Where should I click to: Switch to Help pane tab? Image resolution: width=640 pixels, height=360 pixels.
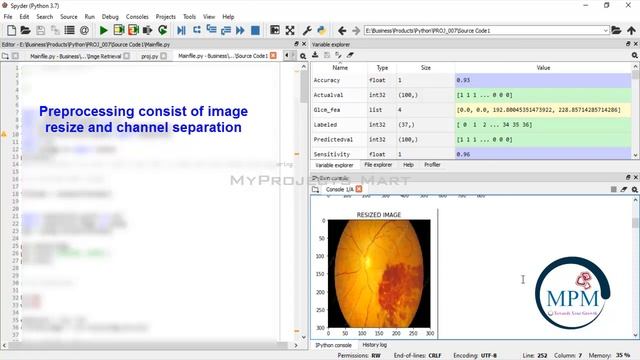(x=408, y=165)
